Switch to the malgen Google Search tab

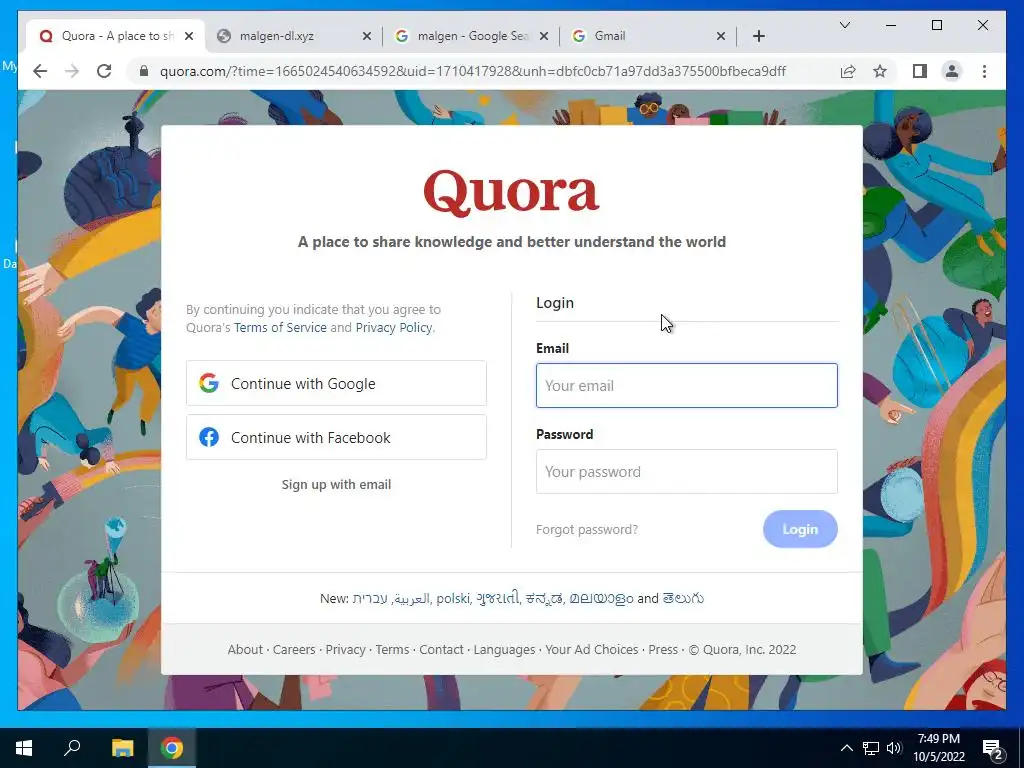tap(470, 36)
